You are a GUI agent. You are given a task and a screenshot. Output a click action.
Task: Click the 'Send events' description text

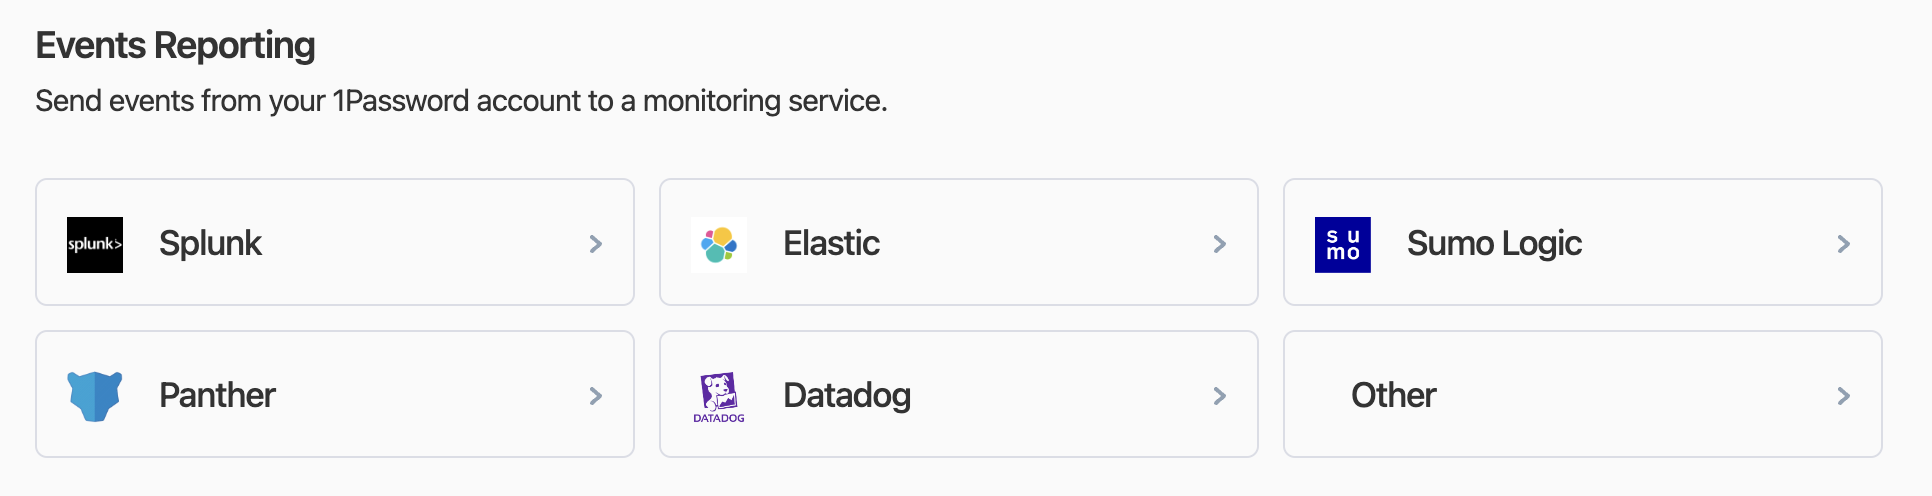(461, 101)
